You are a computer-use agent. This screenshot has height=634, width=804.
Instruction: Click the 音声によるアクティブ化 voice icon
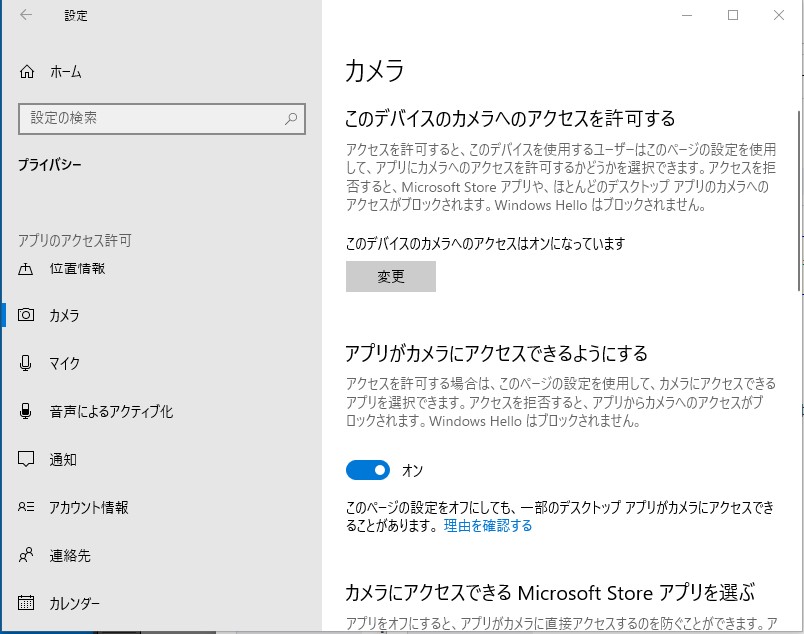pos(25,411)
